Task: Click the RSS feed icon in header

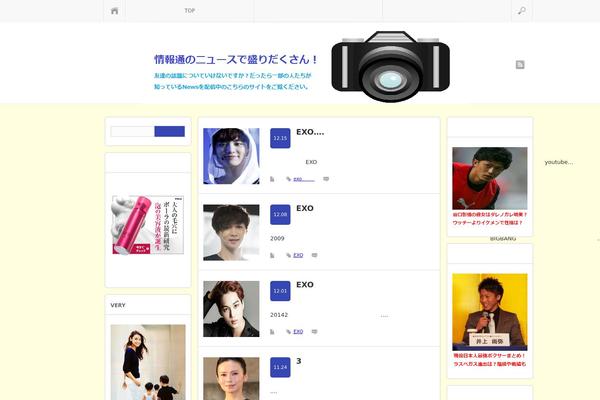Action: [x=520, y=65]
